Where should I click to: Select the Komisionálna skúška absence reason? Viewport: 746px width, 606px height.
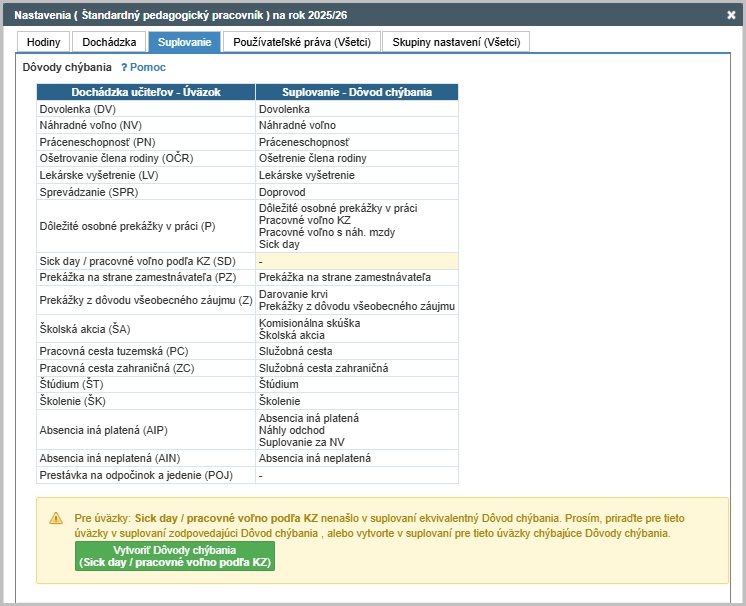[x=309, y=323]
